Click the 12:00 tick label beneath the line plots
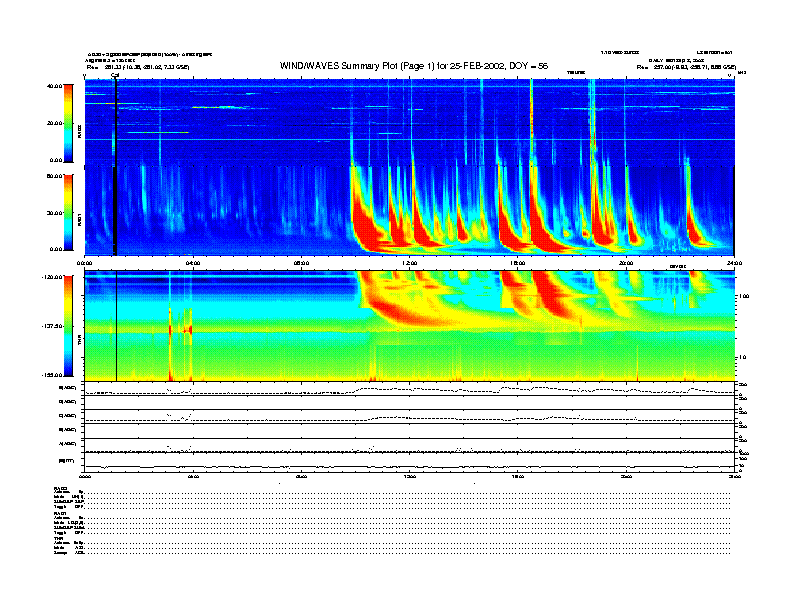The height and width of the screenshot is (612, 792). 410,476
